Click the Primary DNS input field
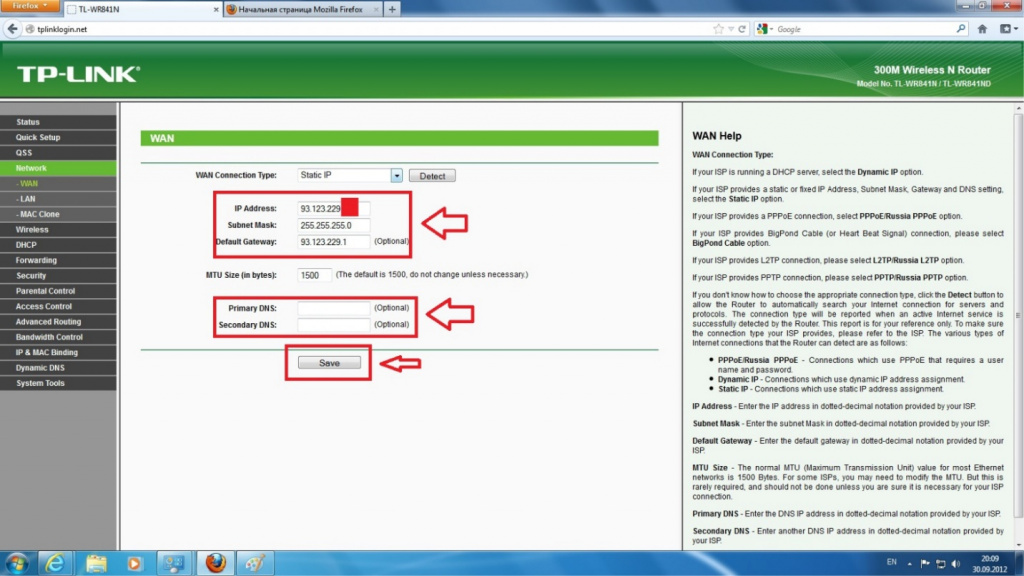This screenshot has height=576, width=1024. 334,308
